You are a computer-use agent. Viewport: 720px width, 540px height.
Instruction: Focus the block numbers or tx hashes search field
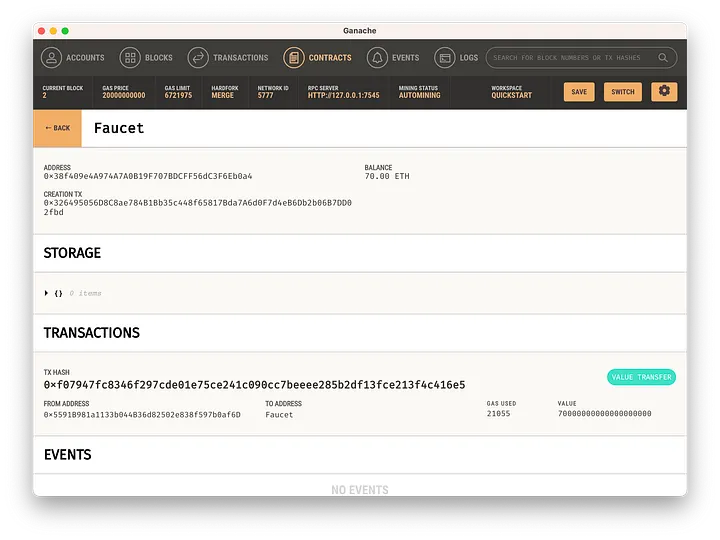tap(570, 58)
